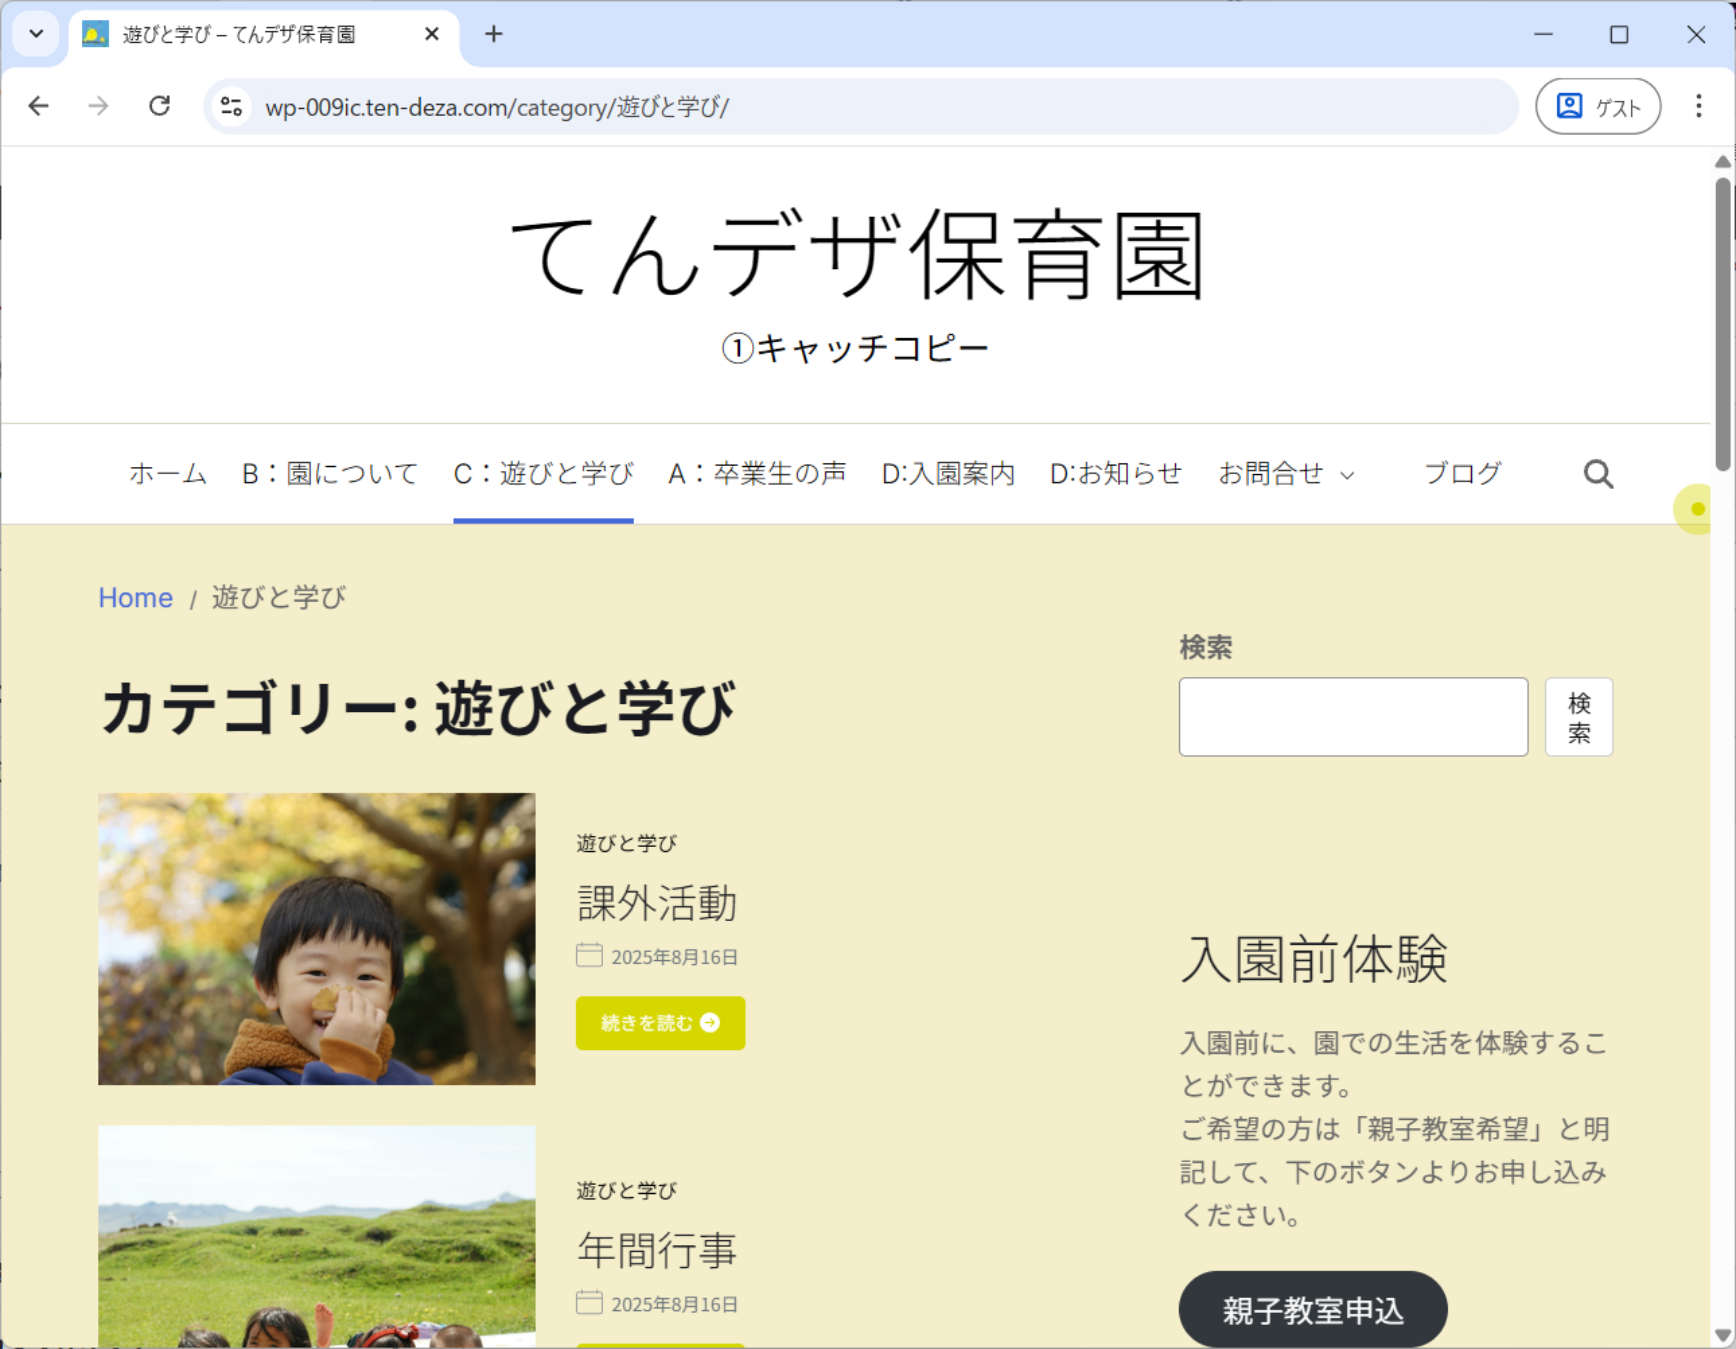Click the Home breadcrumb link
This screenshot has width=1736, height=1349.
click(135, 598)
